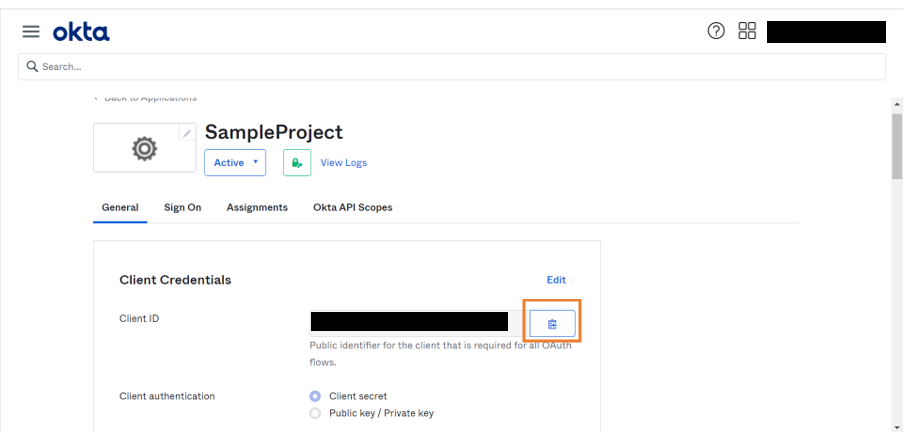The image size is (904, 436).
Task: Open the hamburger navigation menu
Action: (x=31, y=32)
